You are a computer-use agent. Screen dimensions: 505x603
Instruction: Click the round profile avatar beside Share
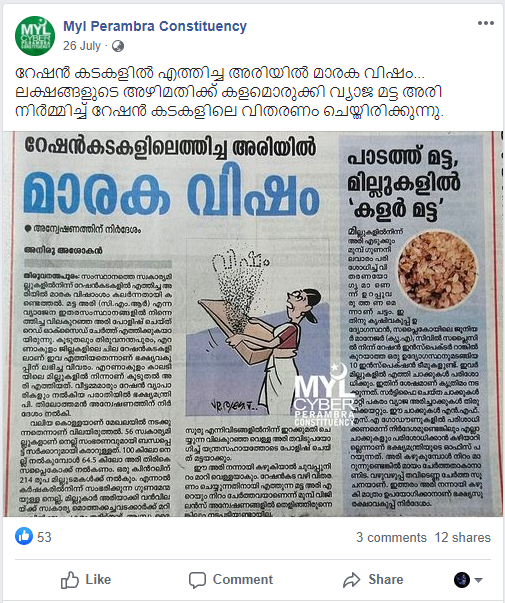pos(462,580)
